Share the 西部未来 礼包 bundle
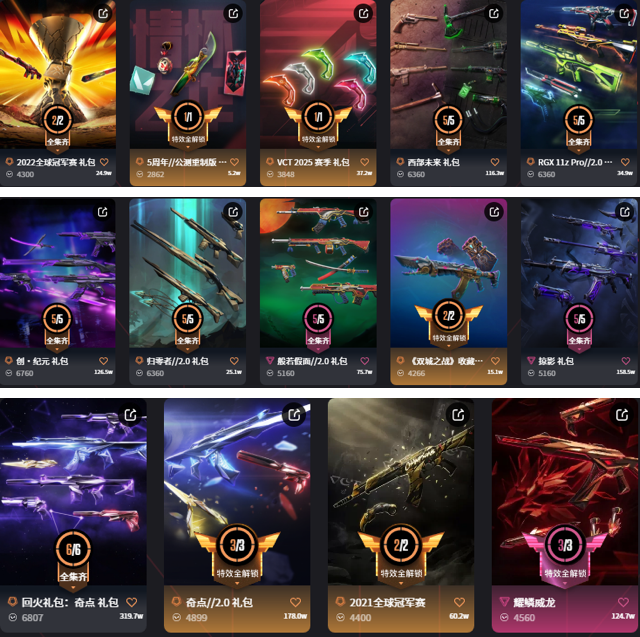640x637 pixels. 494,13
